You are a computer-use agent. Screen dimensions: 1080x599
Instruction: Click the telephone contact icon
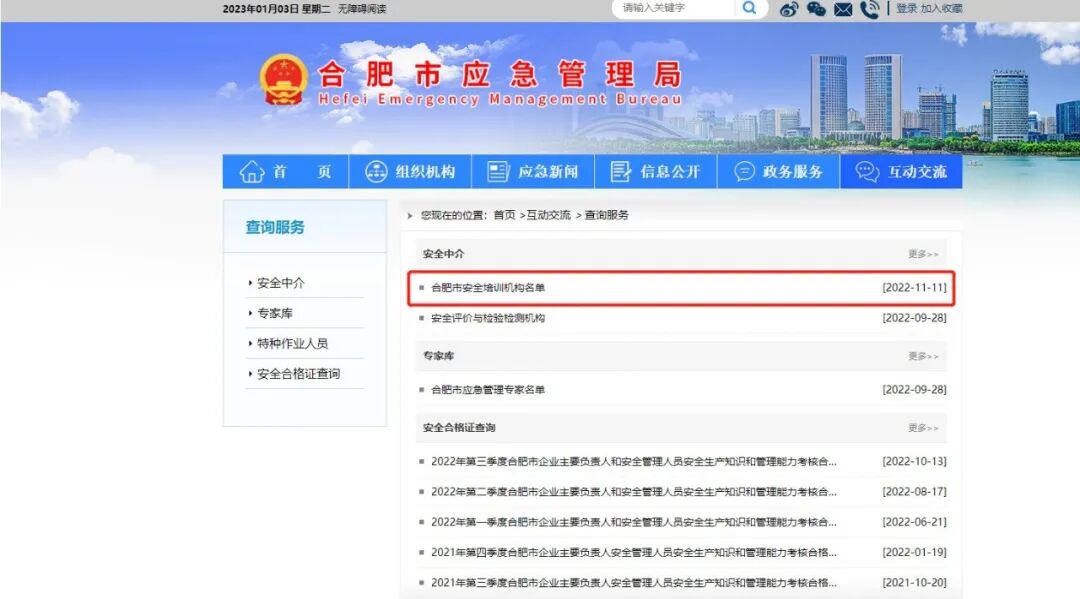[x=868, y=9]
